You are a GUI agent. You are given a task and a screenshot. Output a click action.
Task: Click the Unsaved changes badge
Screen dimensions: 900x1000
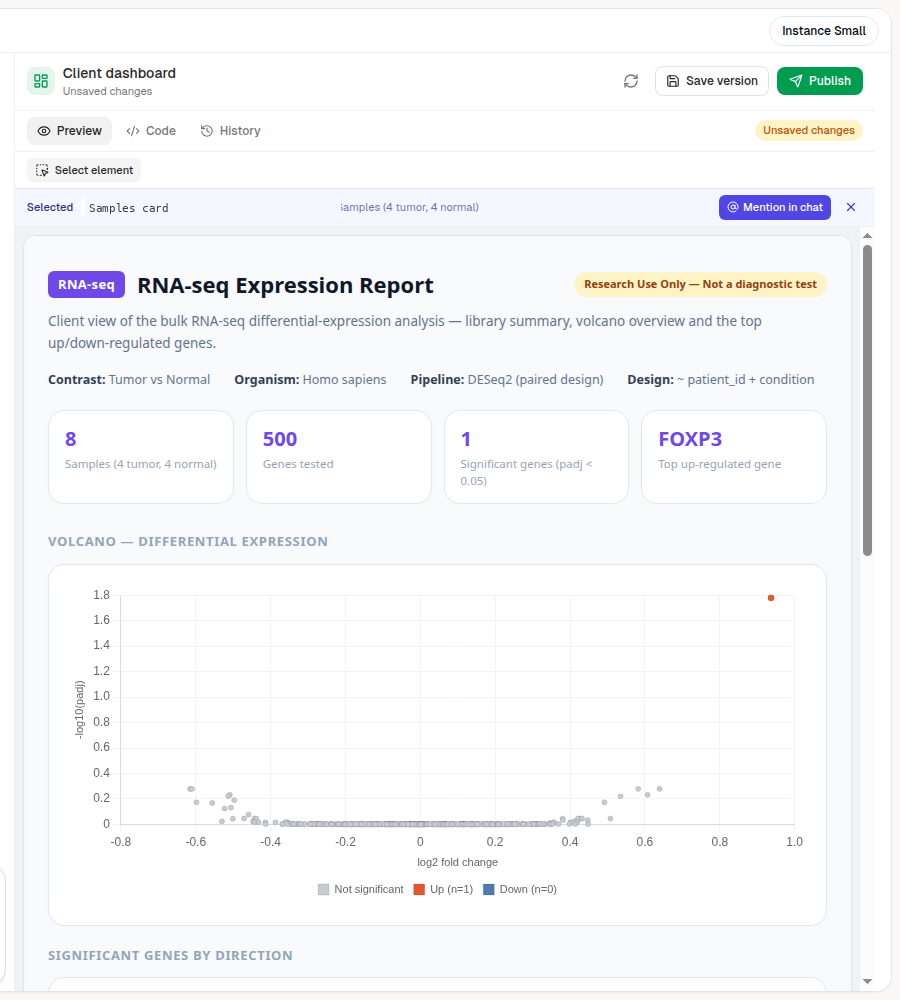click(809, 130)
